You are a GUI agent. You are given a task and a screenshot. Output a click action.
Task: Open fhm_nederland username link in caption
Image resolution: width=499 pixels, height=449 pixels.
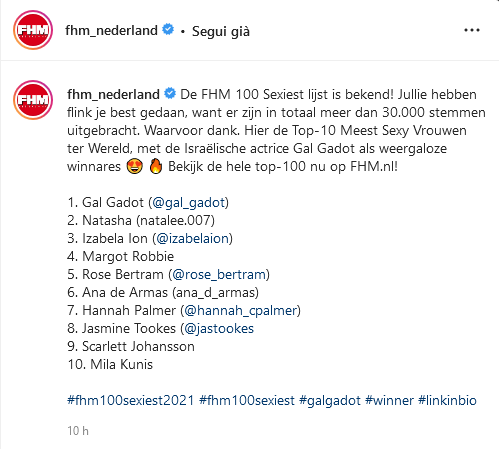(x=113, y=94)
